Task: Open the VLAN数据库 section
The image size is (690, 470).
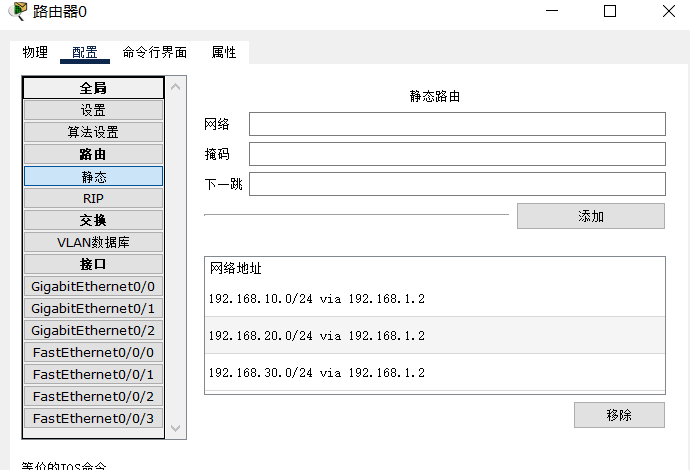Action: (93, 242)
